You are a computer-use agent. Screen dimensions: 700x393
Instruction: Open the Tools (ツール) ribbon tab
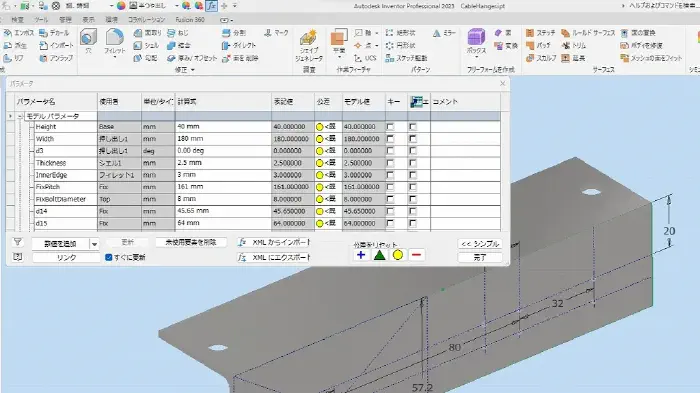pos(41,20)
